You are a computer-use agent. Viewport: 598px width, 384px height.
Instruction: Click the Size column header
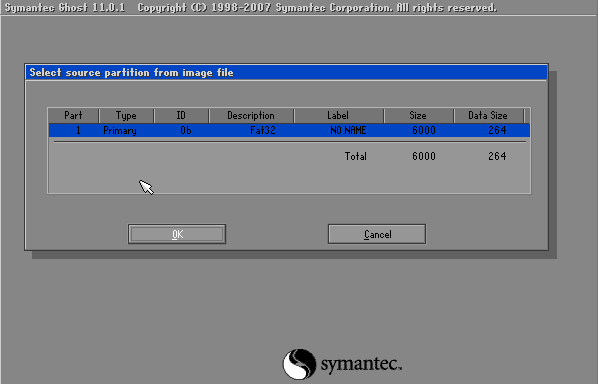click(x=418, y=116)
